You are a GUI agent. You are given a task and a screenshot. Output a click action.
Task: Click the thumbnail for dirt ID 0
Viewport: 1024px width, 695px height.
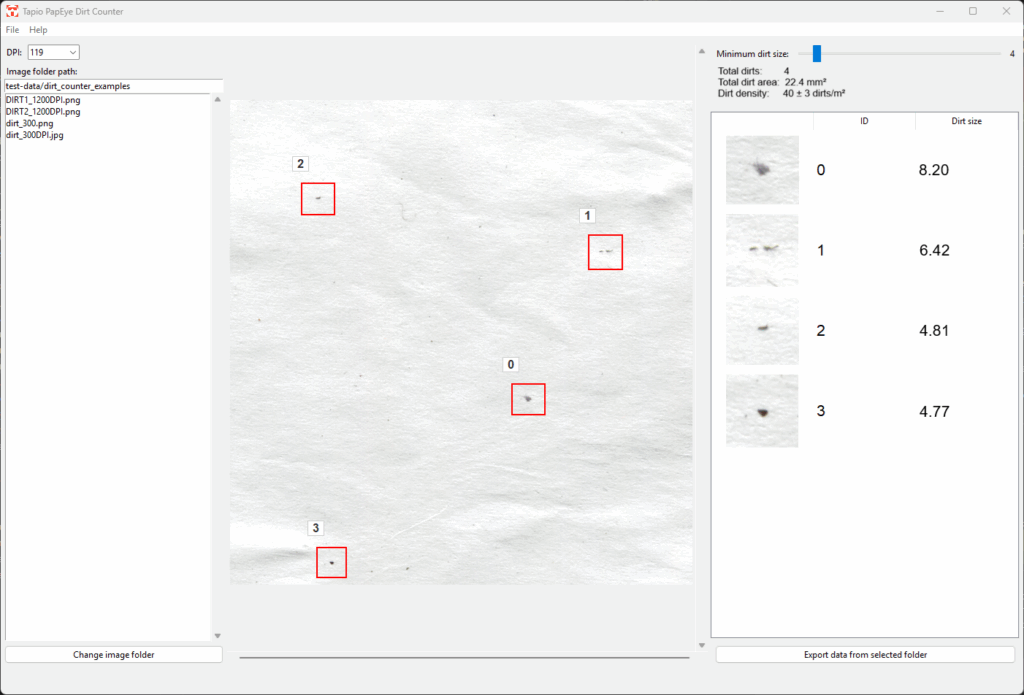coord(762,170)
